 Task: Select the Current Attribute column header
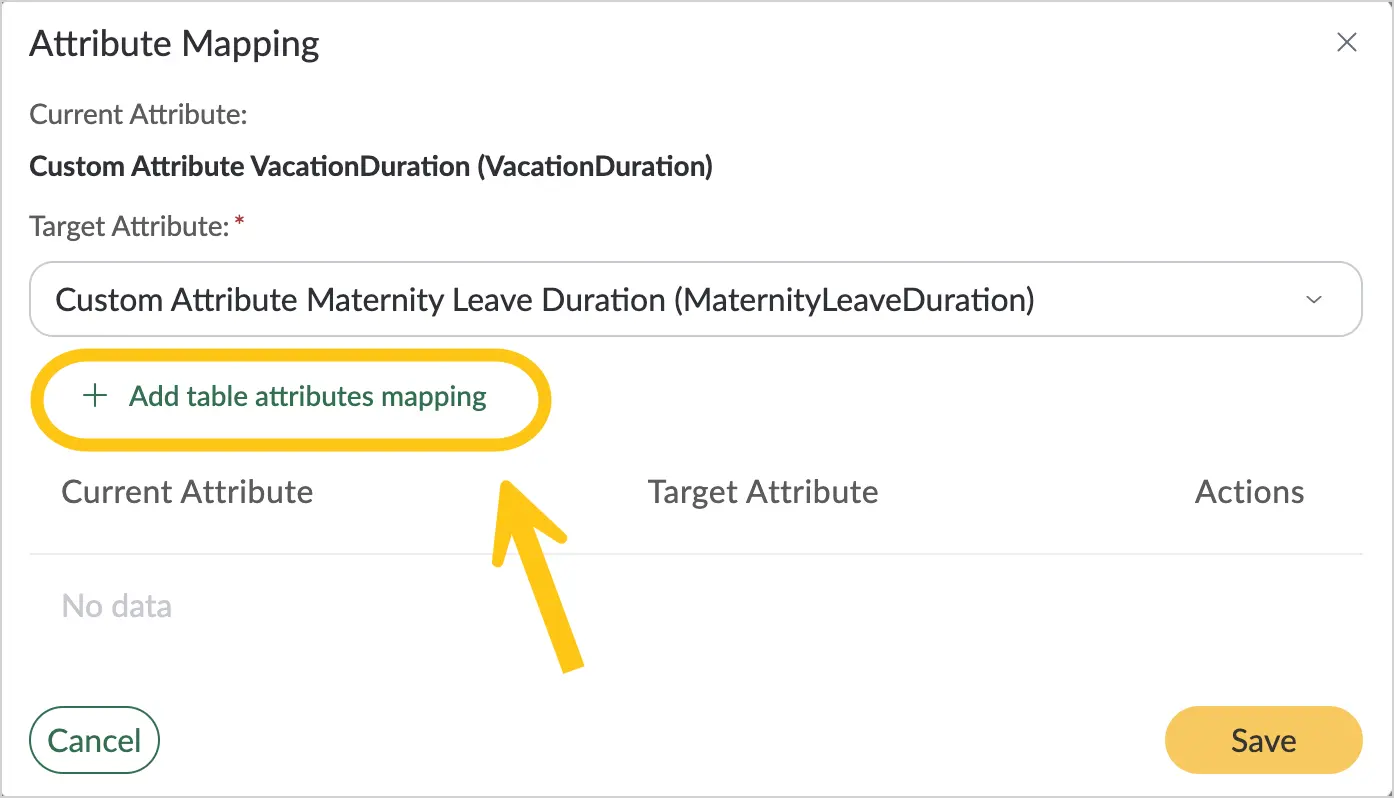point(187,492)
